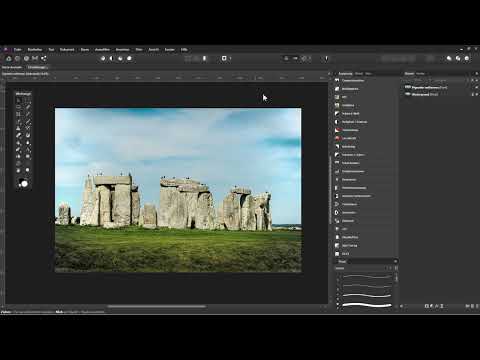Open the Filter menu
Viewport: 480px width, 360px height.
click(139, 49)
